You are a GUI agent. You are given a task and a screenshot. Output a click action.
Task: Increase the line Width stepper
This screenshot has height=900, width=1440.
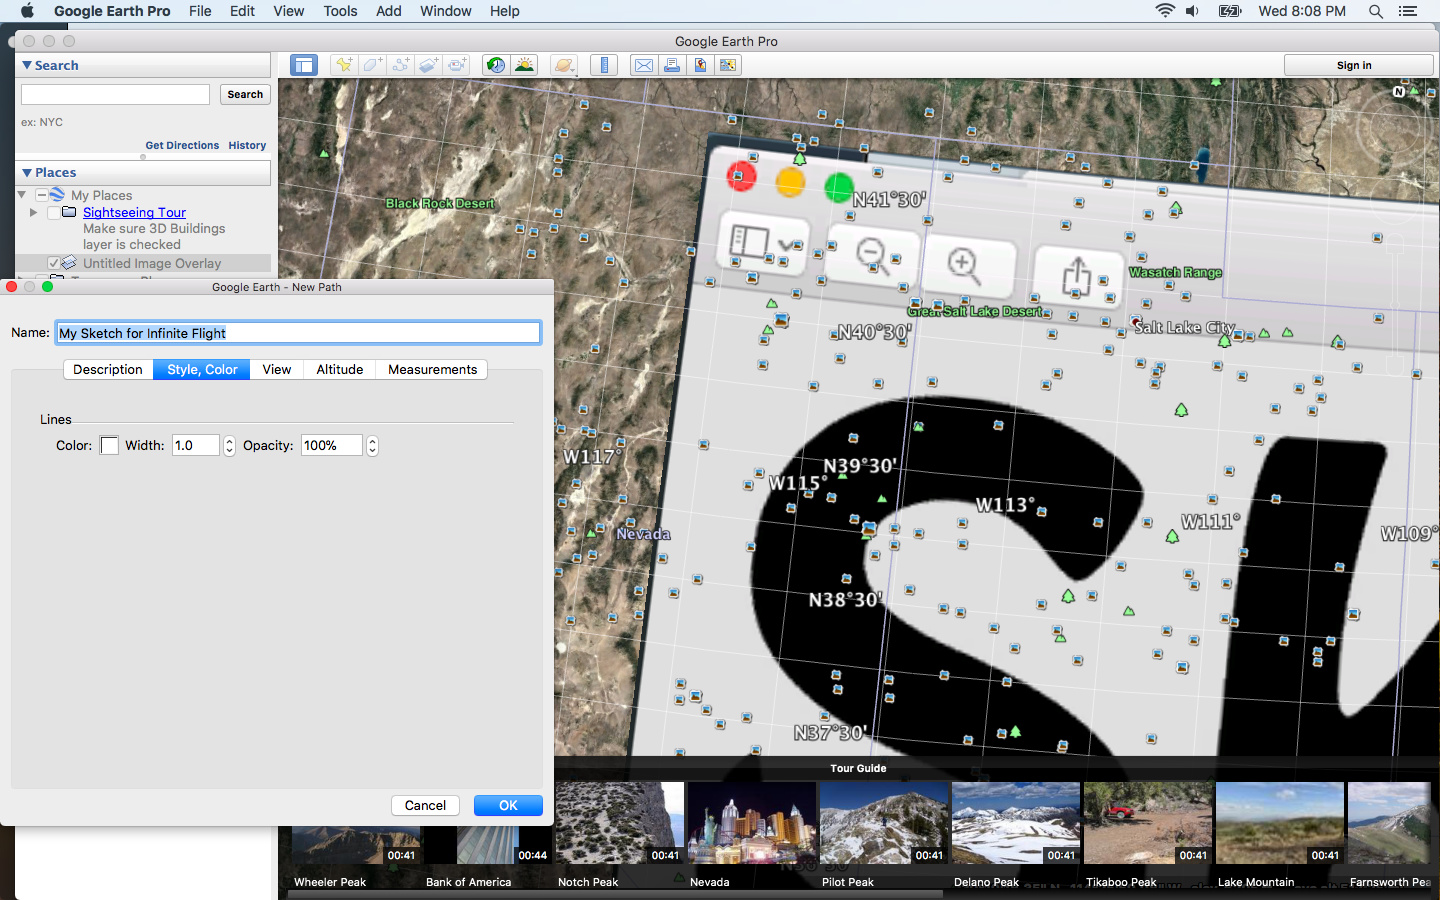click(229, 441)
